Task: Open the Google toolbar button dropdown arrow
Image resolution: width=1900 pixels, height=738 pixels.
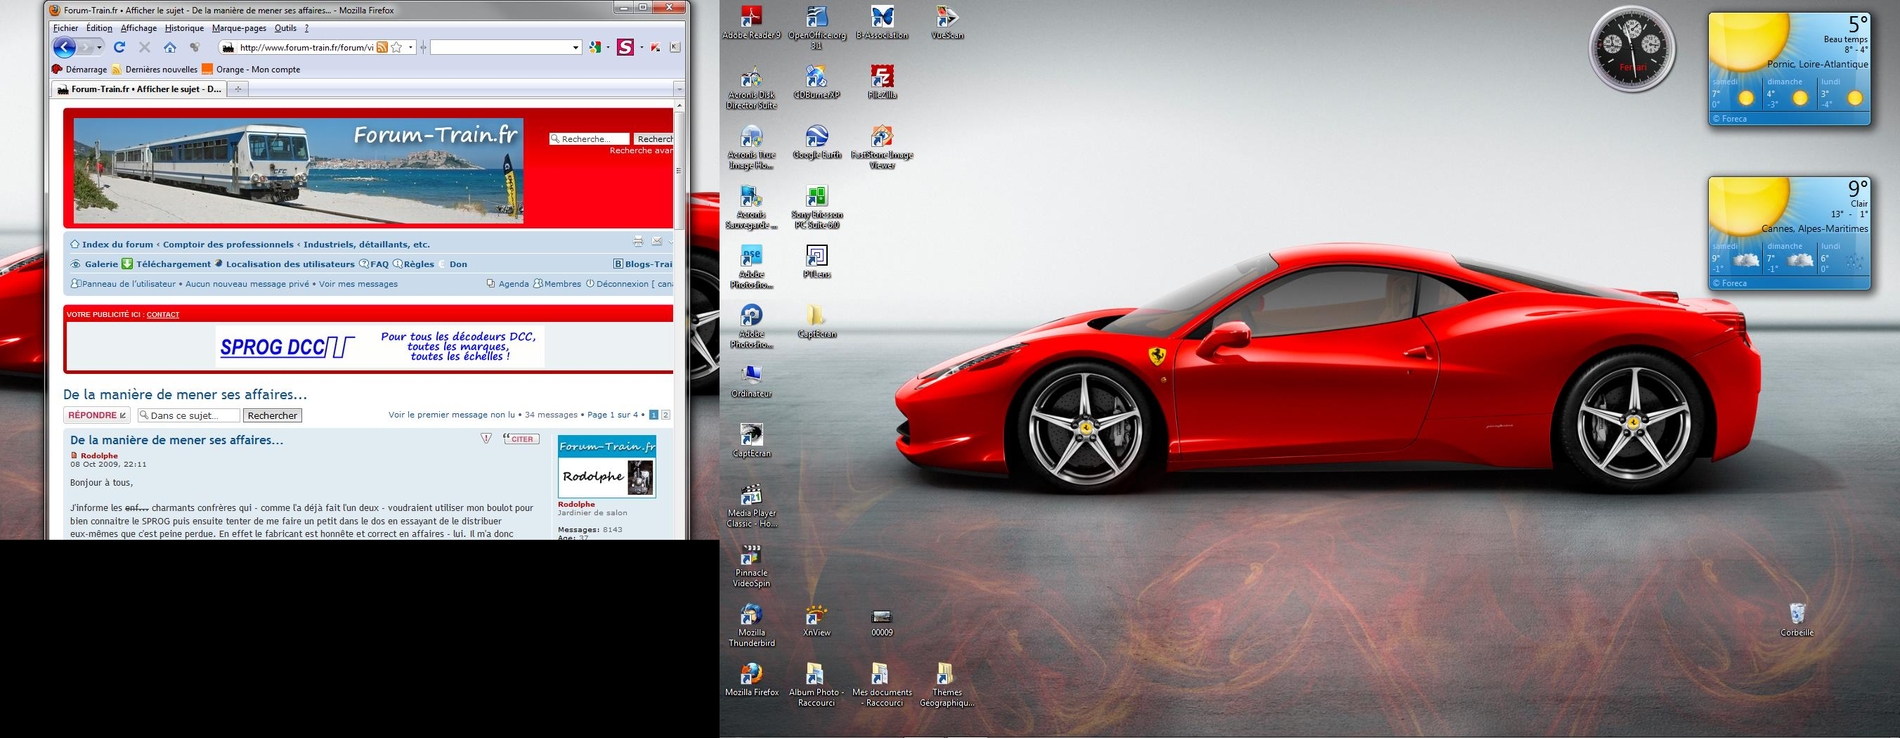Action: [608, 47]
